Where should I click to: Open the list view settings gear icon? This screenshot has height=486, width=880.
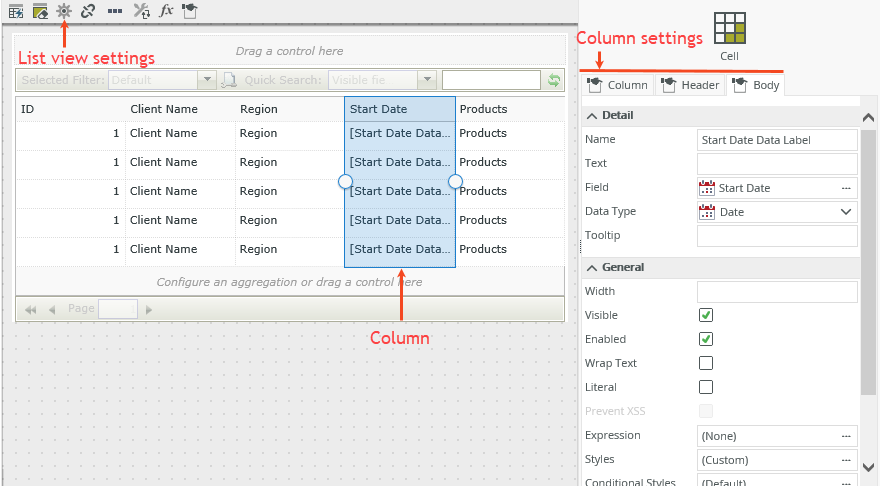pyautogui.click(x=64, y=11)
